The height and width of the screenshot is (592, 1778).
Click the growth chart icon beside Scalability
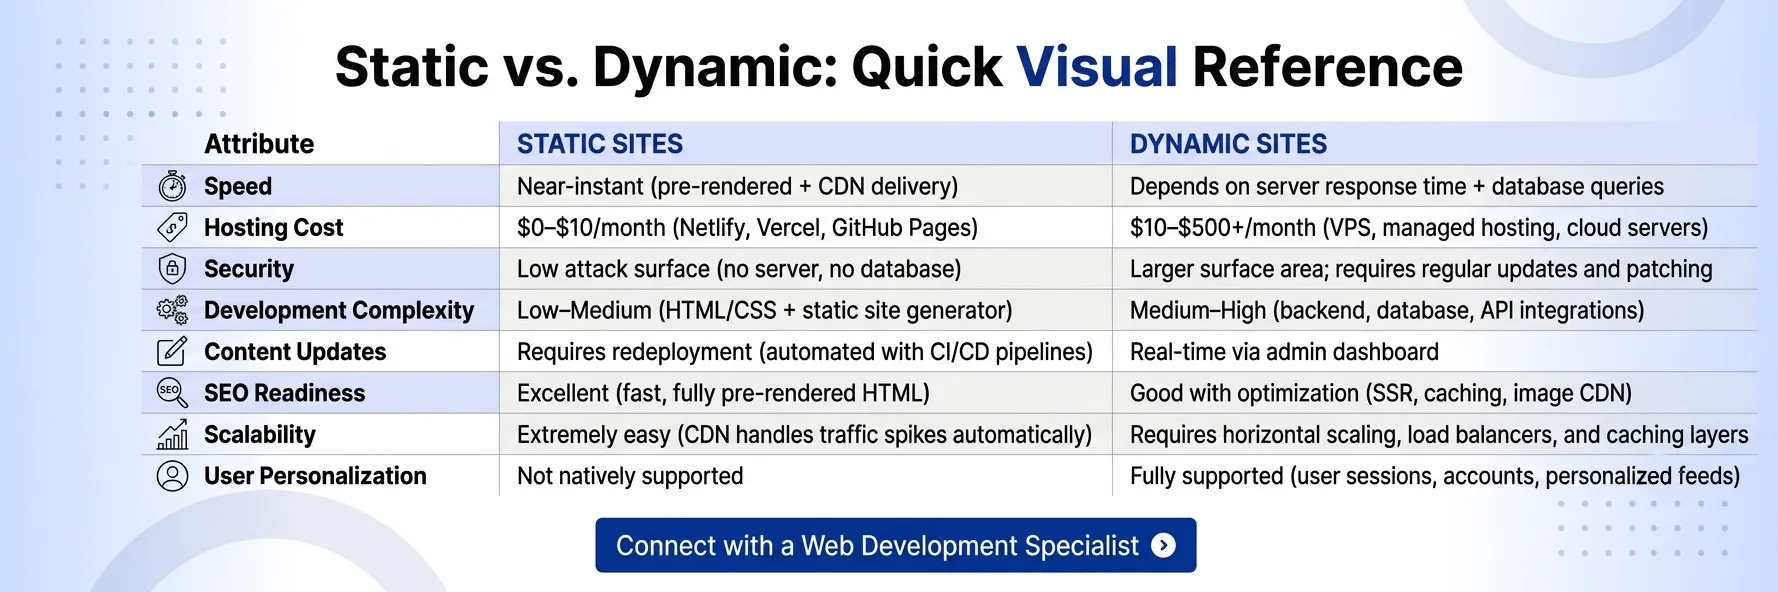point(172,434)
